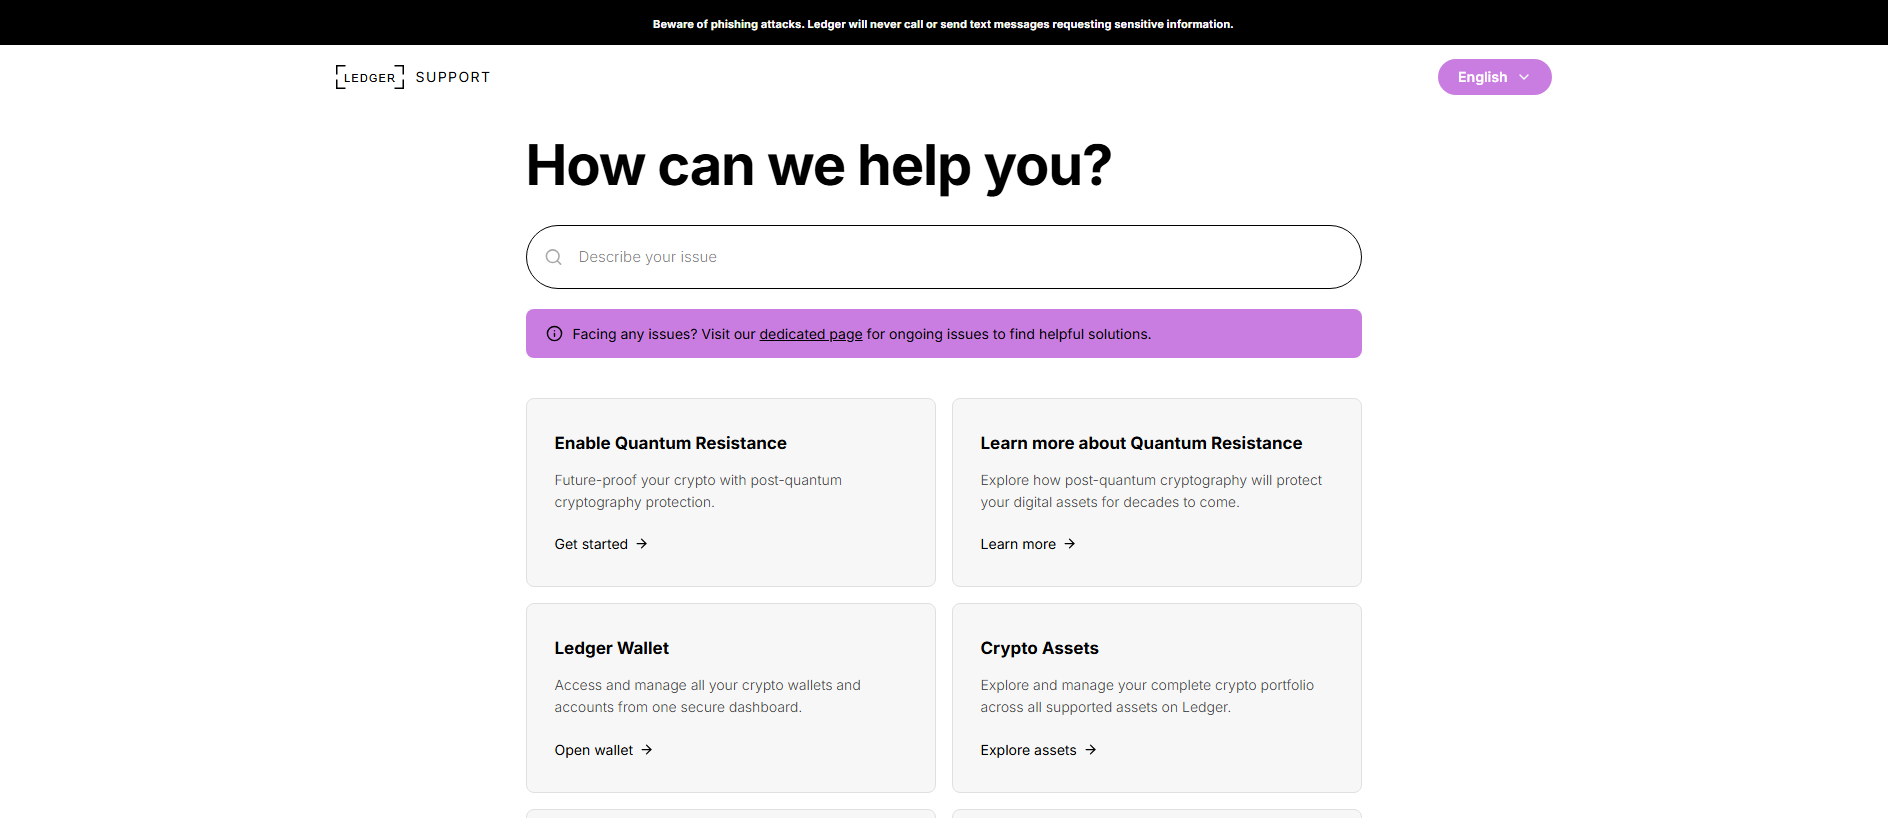Click the How can we help you? heading
This screenshot has height=818, width=1888.
pyautogui.click(x=818, y=166)
